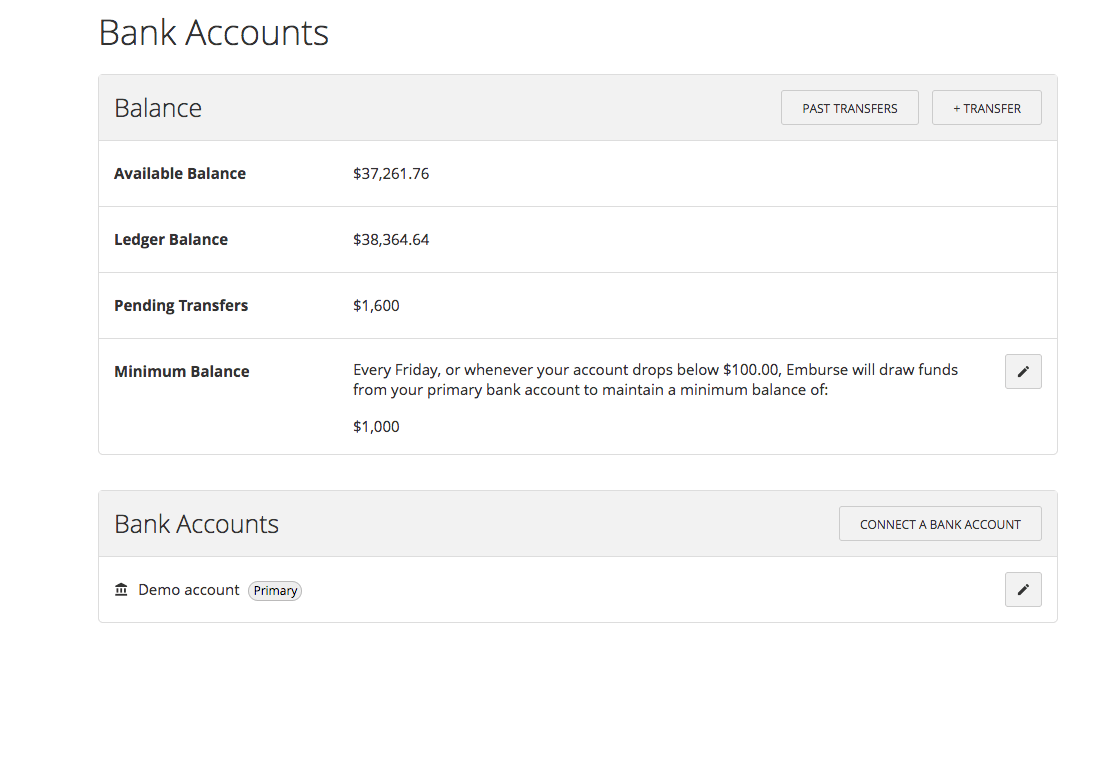Select the $38,364.64 ledger balance amount
Image resolution: width=1096 pixels, height=760 pixels.
click(x=391, y=239)
